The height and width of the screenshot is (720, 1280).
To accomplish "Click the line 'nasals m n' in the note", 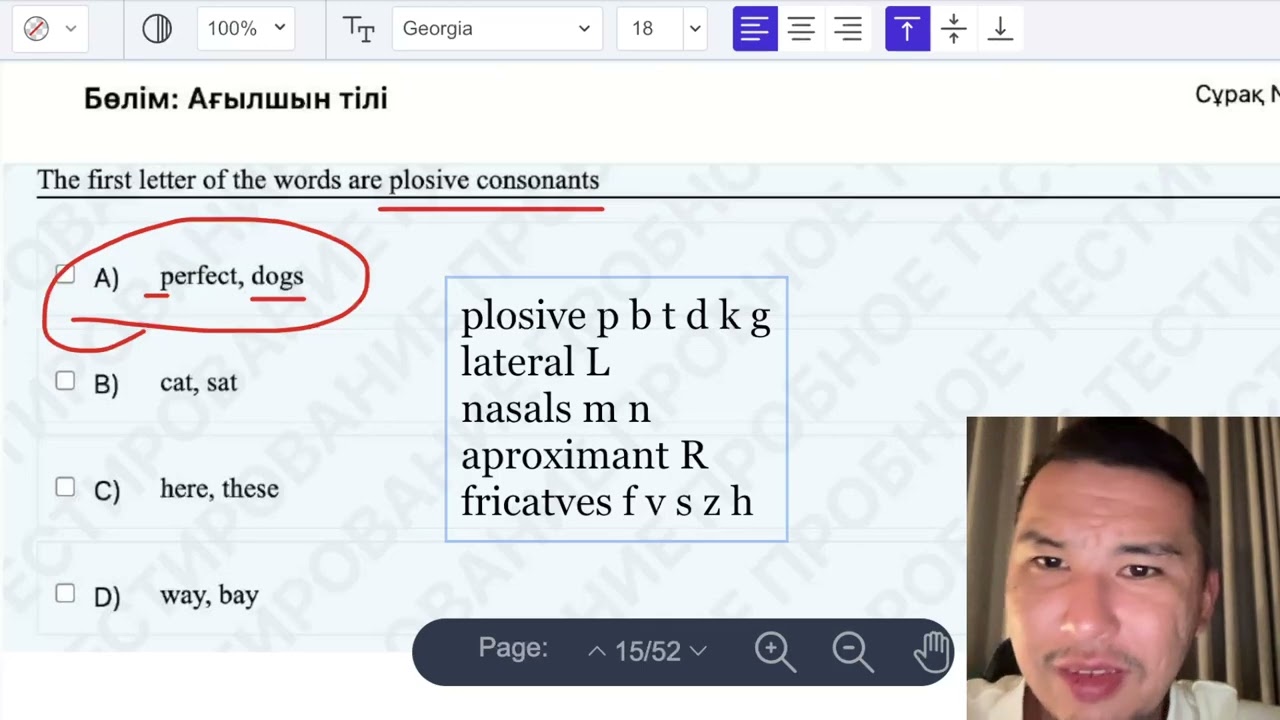I will pos(555,409).
